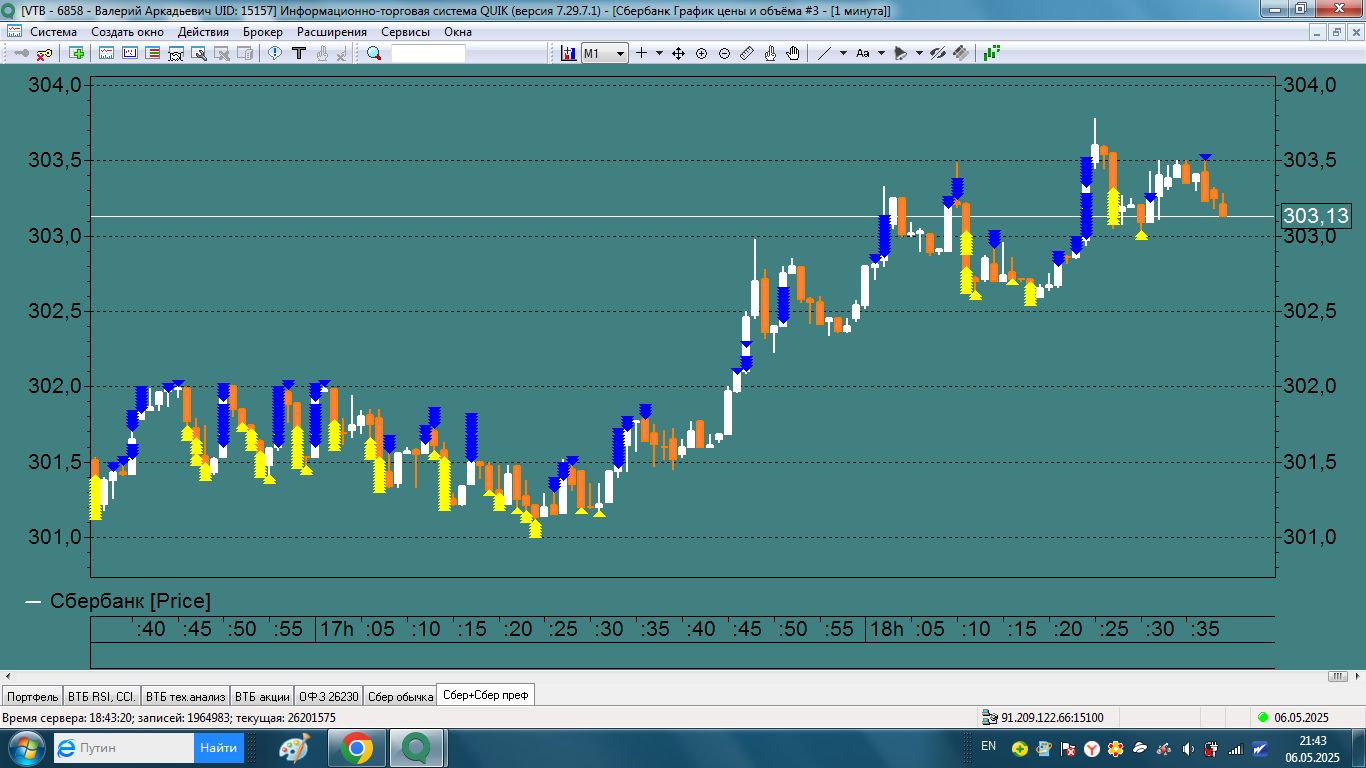Open the Брокер menu
Screen dimensions: 1366x768
click(262, 32)
